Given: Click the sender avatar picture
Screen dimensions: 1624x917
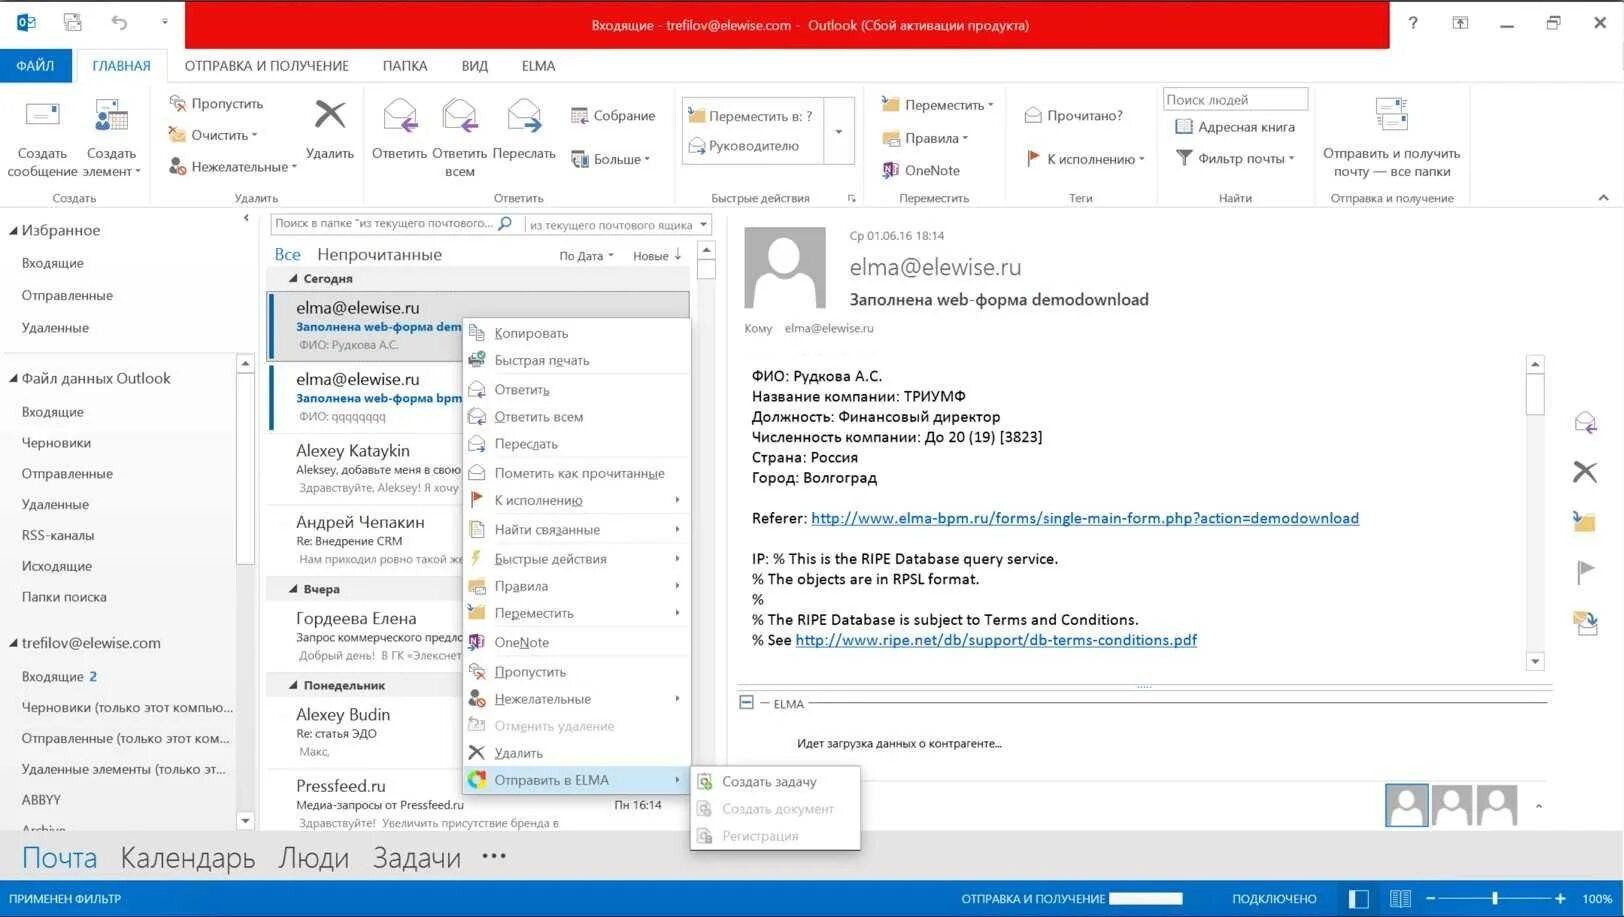Looking at the screenshot, I should coord(785,267).
